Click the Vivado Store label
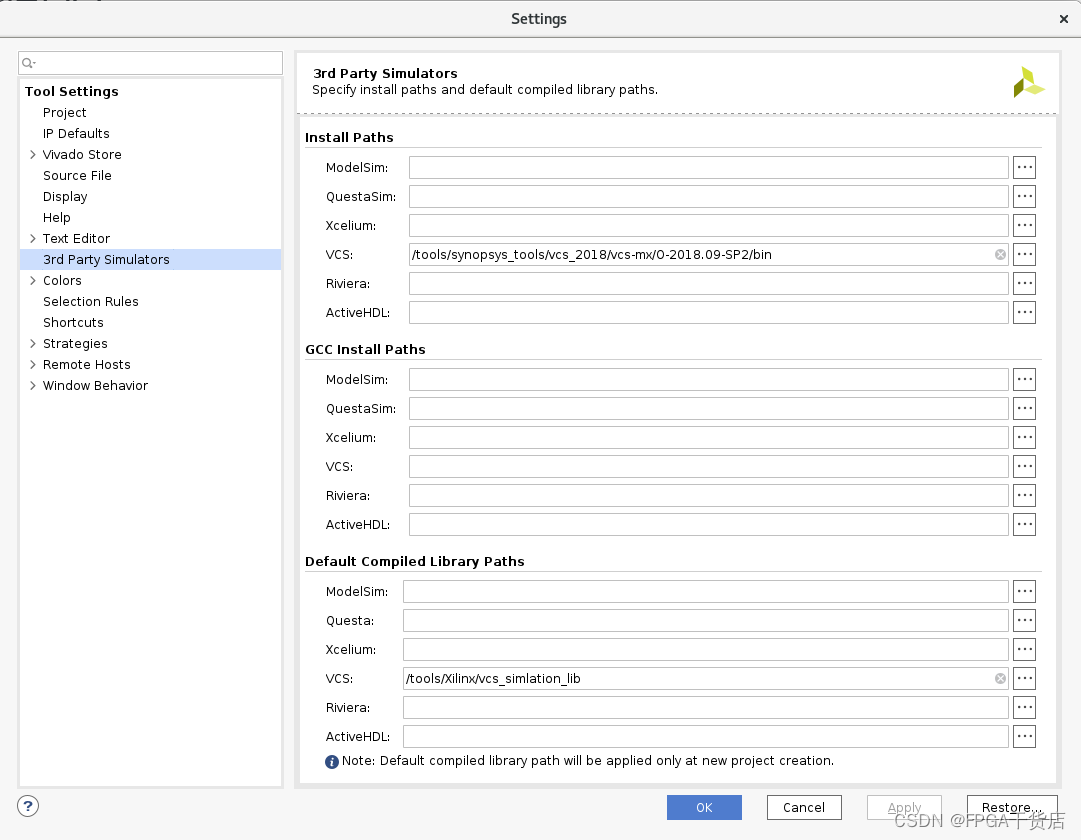Screen dimensions: 1081x840 coord(82,154)
